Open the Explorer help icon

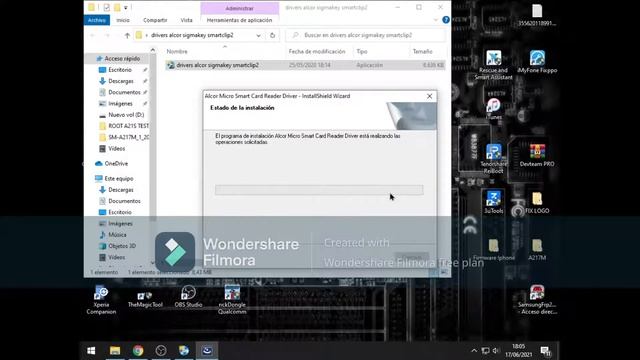pyautogui.click(x=446, y=20)
